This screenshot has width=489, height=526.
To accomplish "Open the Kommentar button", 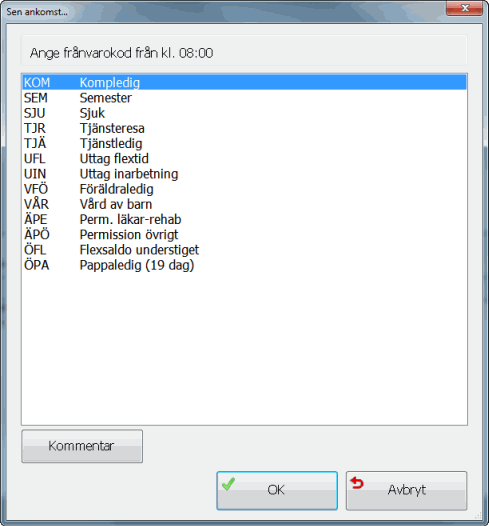I will click(x=82, y=446).
